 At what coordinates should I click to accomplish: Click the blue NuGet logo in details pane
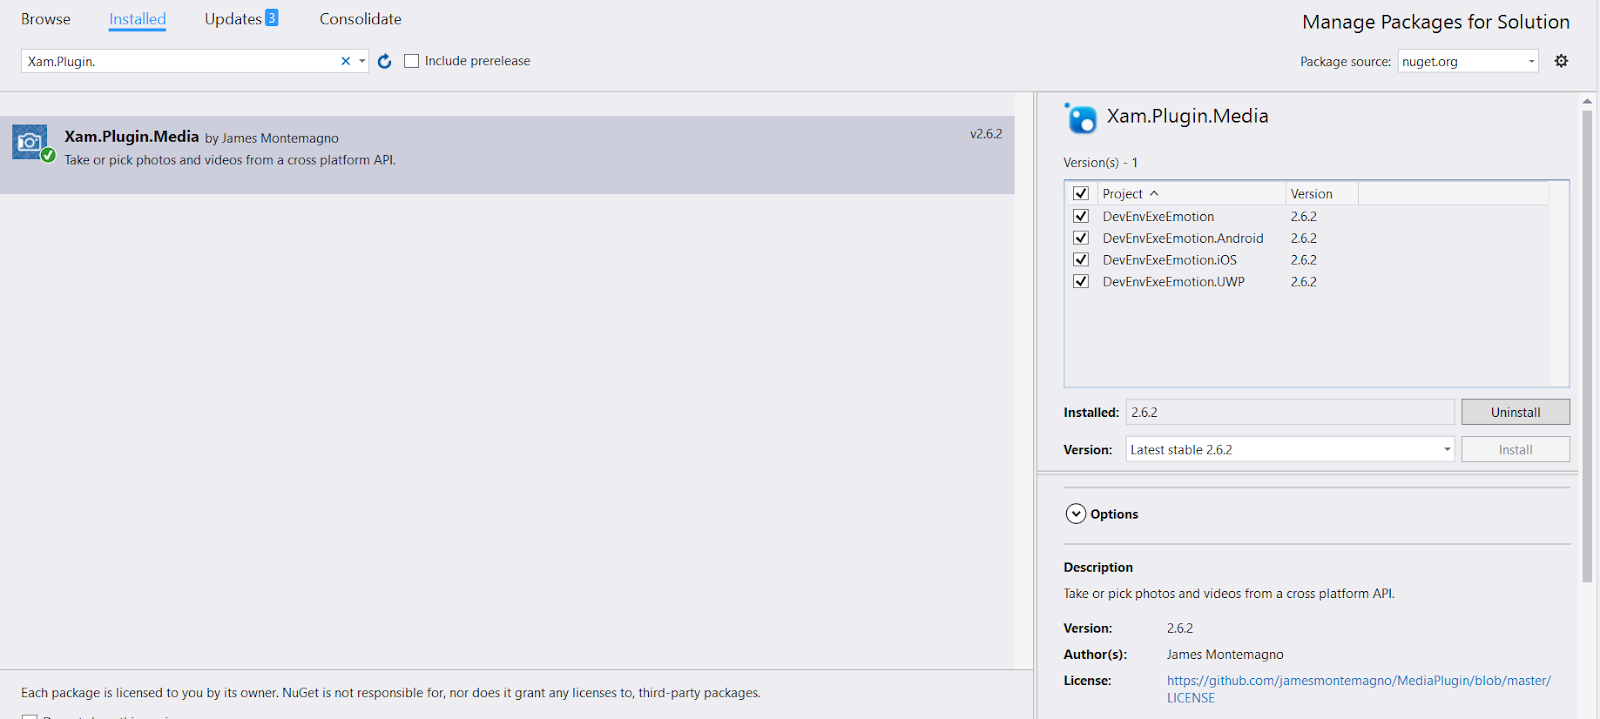1081,118
